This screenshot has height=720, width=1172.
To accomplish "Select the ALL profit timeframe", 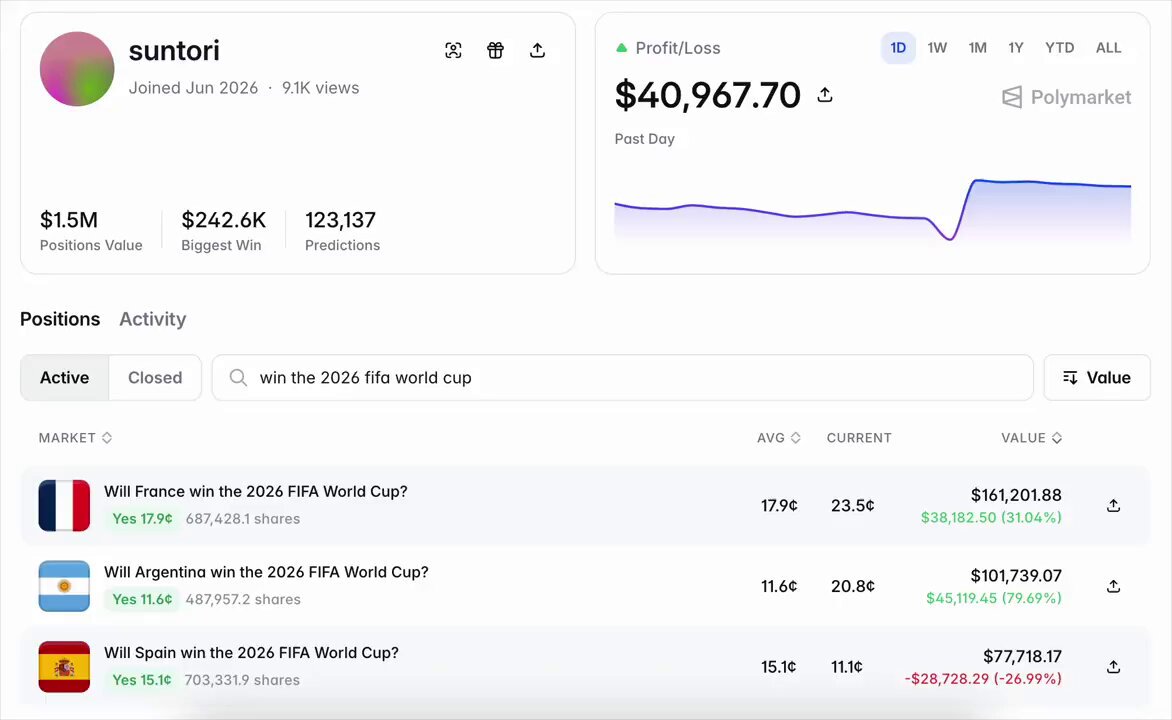I will click(x=1108, y=48).
